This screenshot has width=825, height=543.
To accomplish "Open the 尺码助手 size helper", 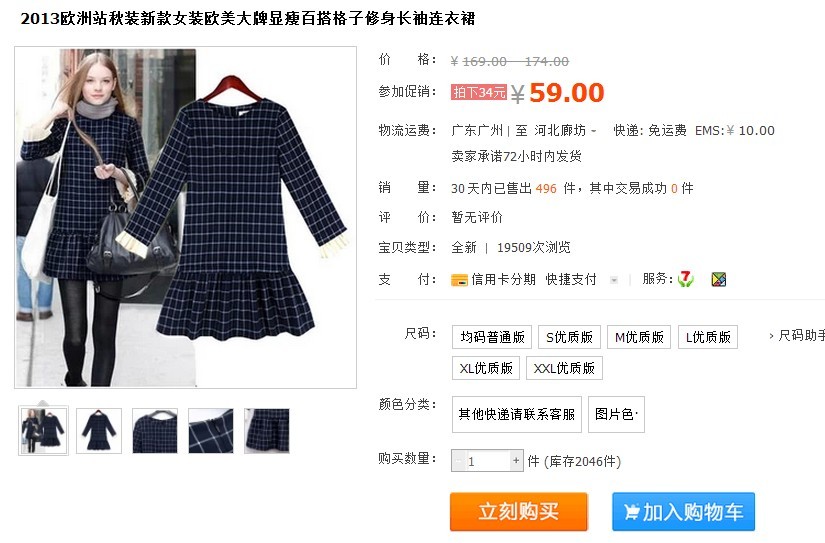I will 797,336.
